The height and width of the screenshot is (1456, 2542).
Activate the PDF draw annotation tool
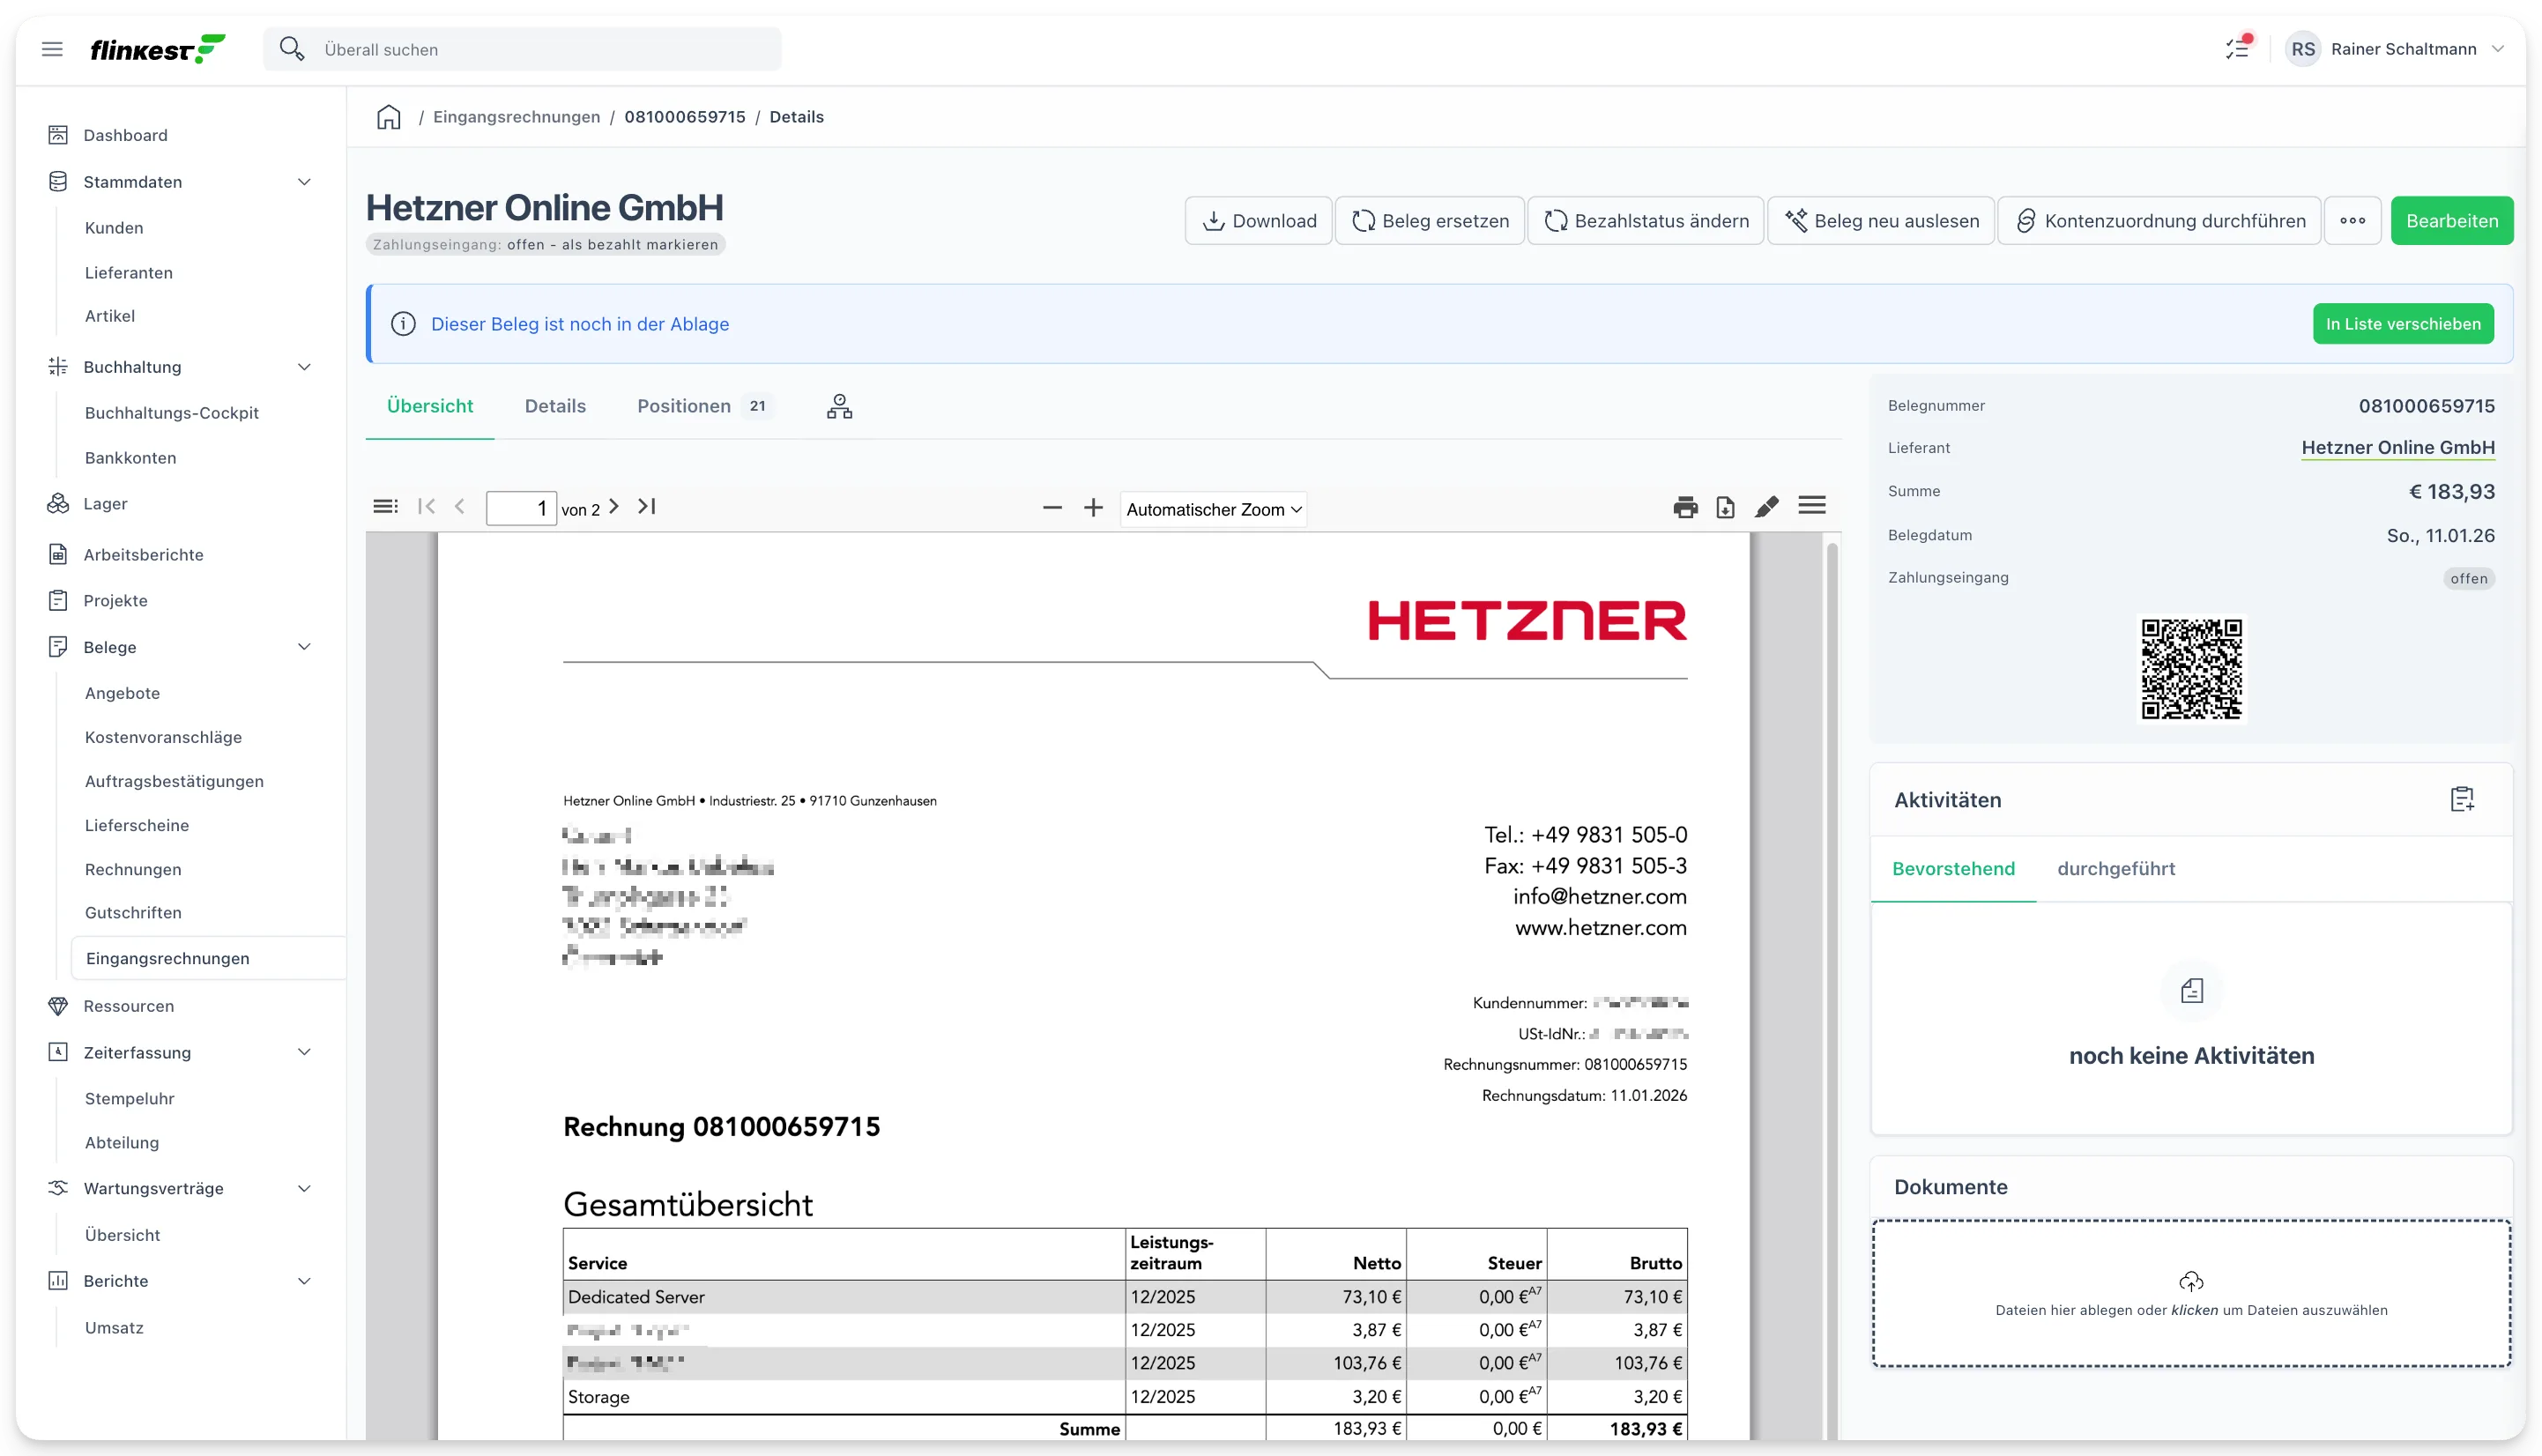1767,507
